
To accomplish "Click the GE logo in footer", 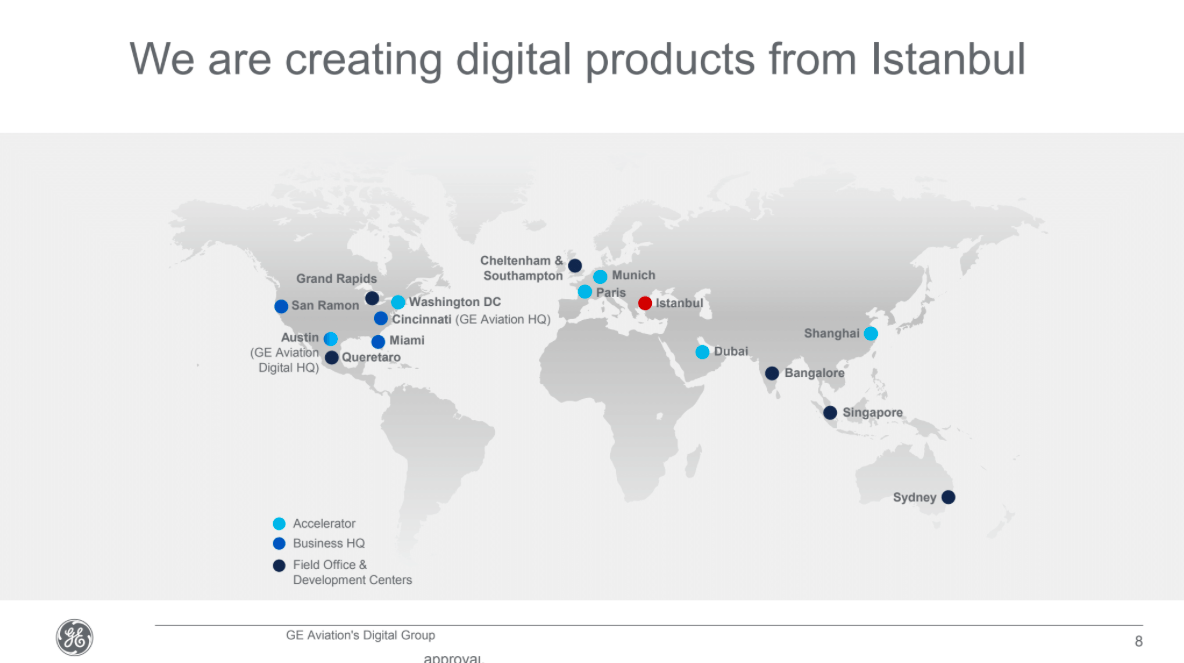I will click(74, 638).
